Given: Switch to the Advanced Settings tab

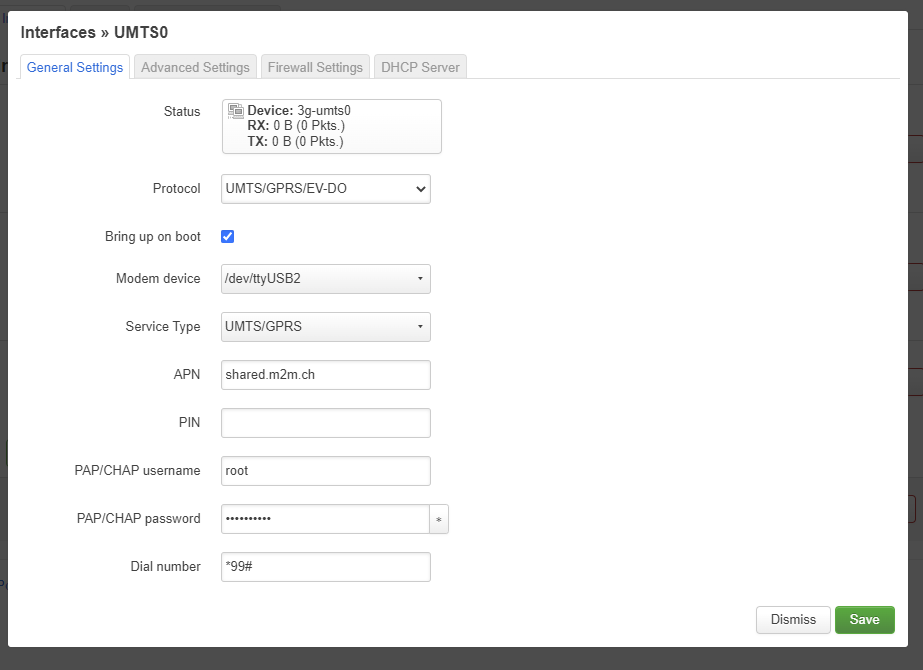Looking at the screenshot, I should click(195, 67).
